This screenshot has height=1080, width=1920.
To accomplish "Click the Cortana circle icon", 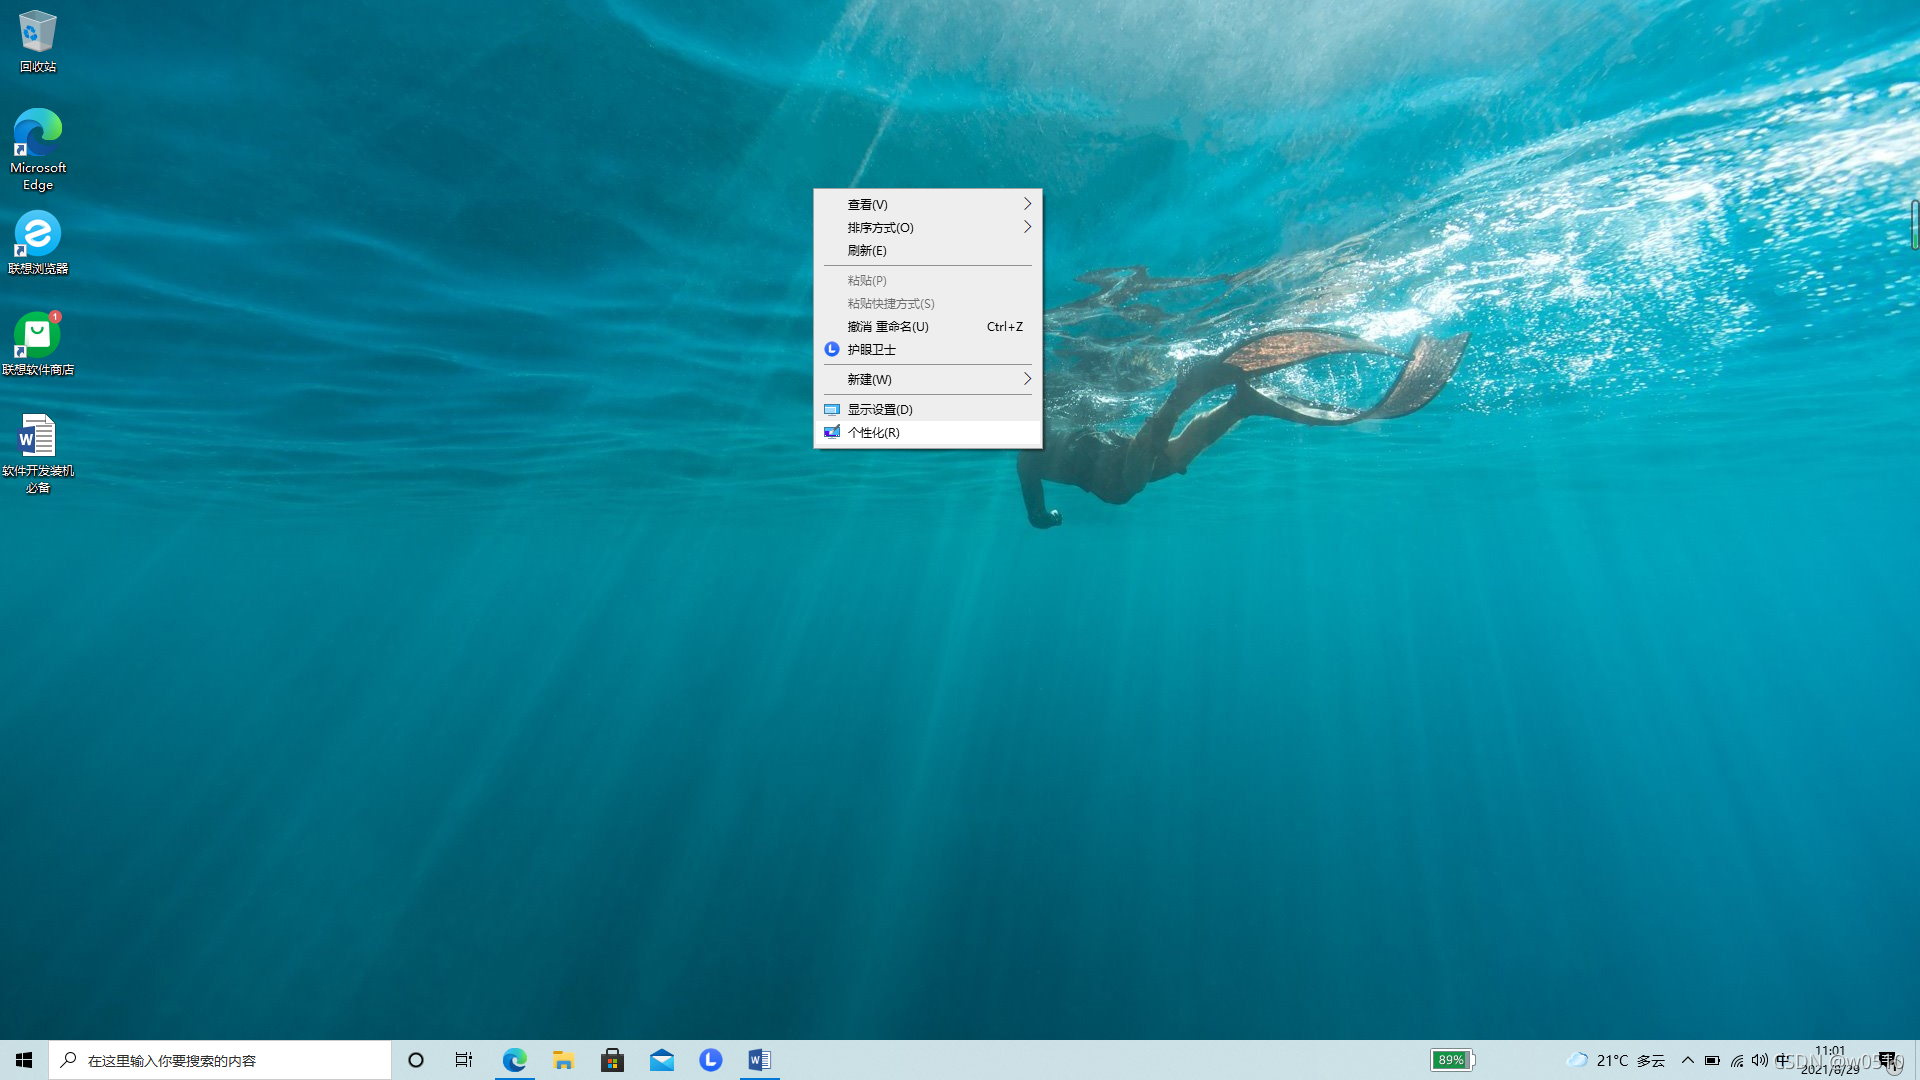I will [416, 1060].
